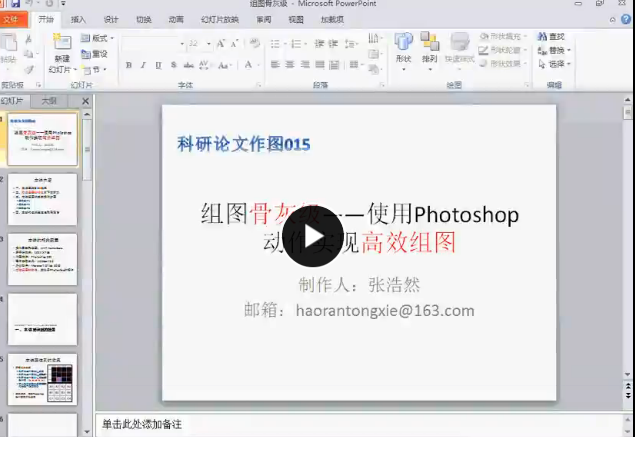Switch to the Animations (动画) ribbon tab
The height and width of the screenshot is (460, 635).
click(176, 19)
